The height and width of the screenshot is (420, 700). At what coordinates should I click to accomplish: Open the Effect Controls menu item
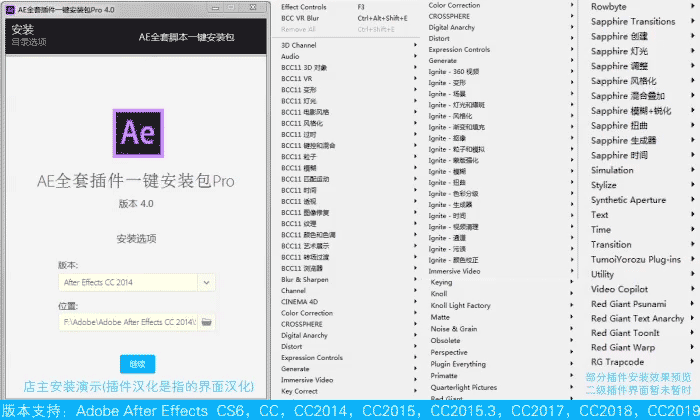click(304, 7)
